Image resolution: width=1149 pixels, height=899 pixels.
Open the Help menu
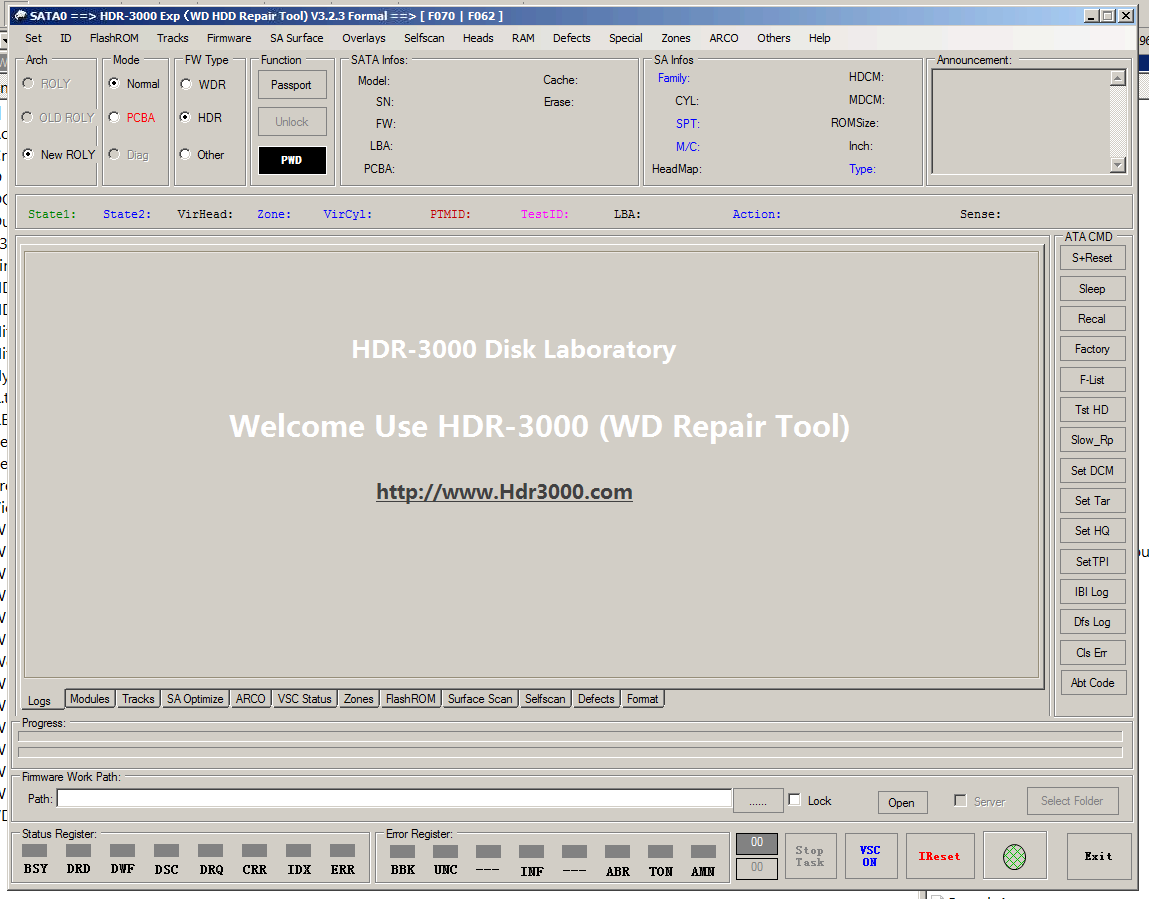819,38
